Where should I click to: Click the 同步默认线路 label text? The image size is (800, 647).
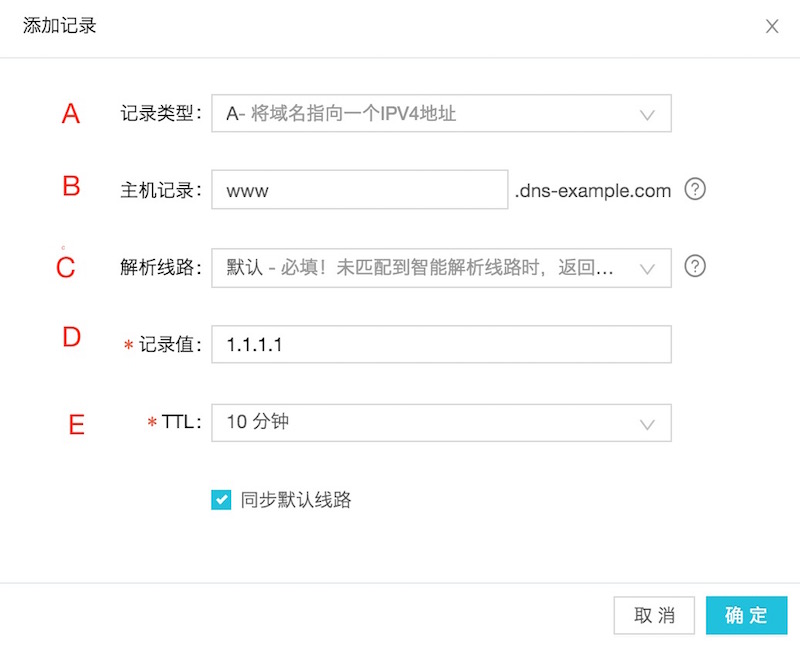tap(296, 500)
